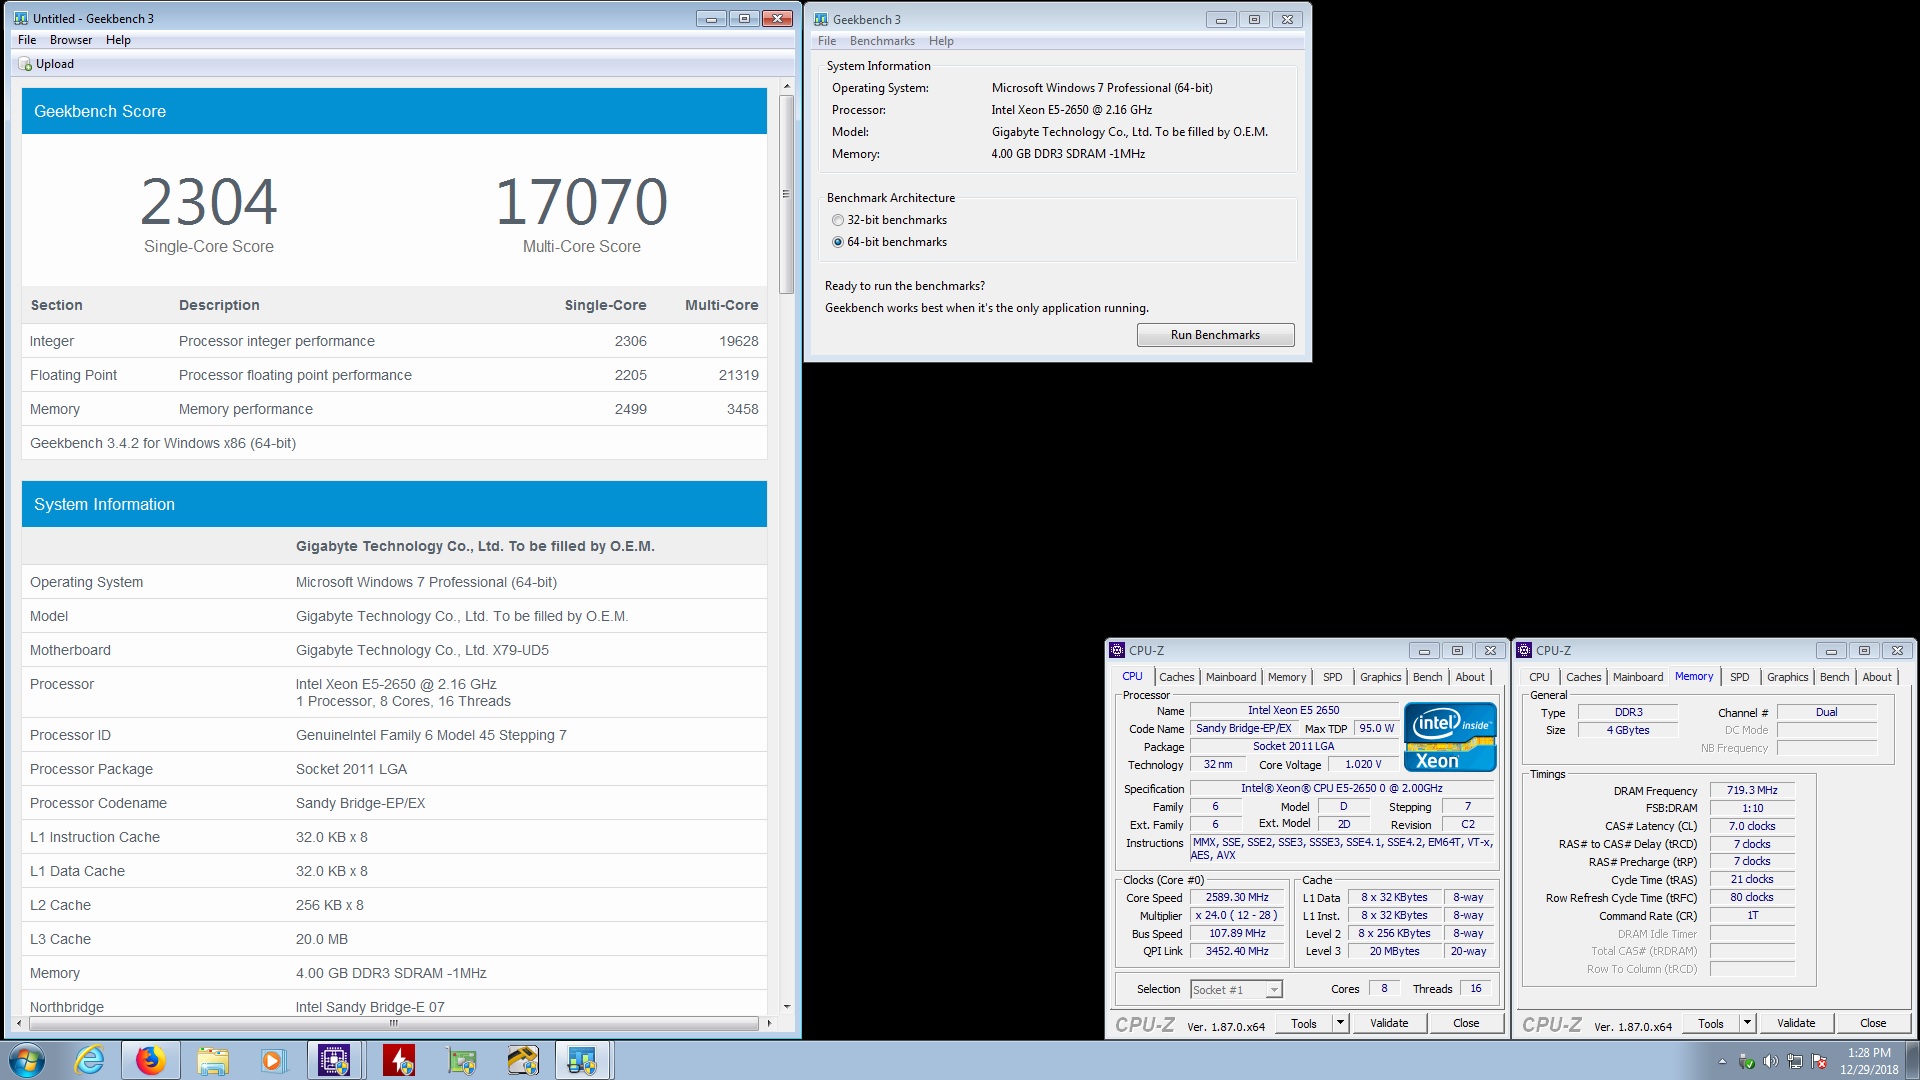The height and width of the screenshot is (1080, 1920).
Task: Click the 17070 Multi-Core Score value
Action: (582, 202)
